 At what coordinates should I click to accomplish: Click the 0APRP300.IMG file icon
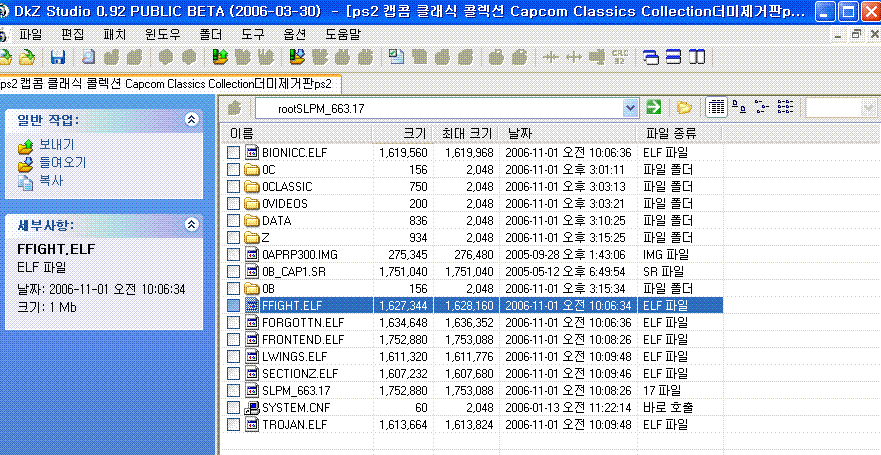pos(251,254)
